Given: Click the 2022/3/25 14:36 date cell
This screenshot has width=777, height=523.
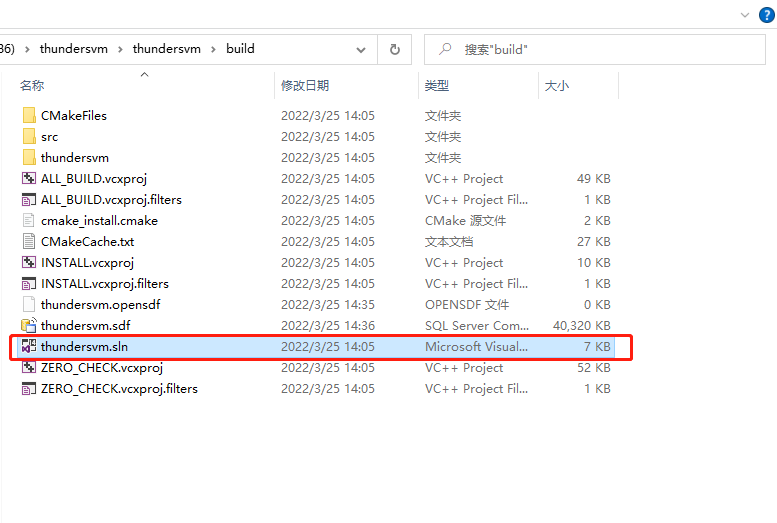Looking at the screenshot, I should 328,326.
